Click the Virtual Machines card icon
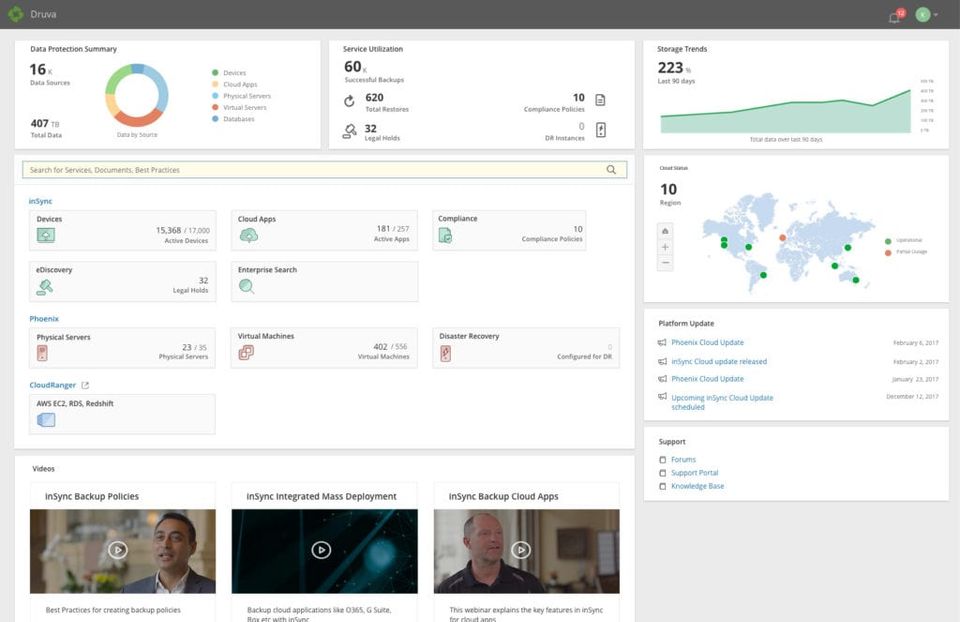The image size is (960, 622). tap(246, 352)
